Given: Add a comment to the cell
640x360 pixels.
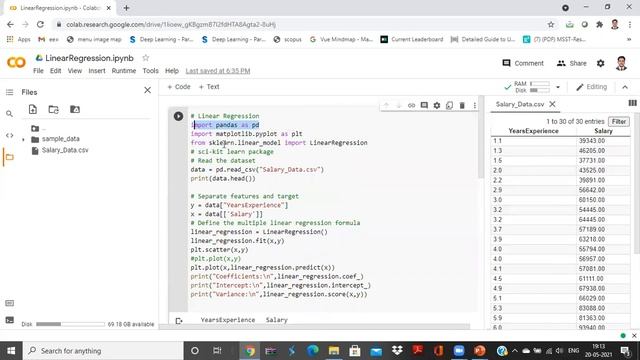Looking at the screenshot, I should click(424, 105).
